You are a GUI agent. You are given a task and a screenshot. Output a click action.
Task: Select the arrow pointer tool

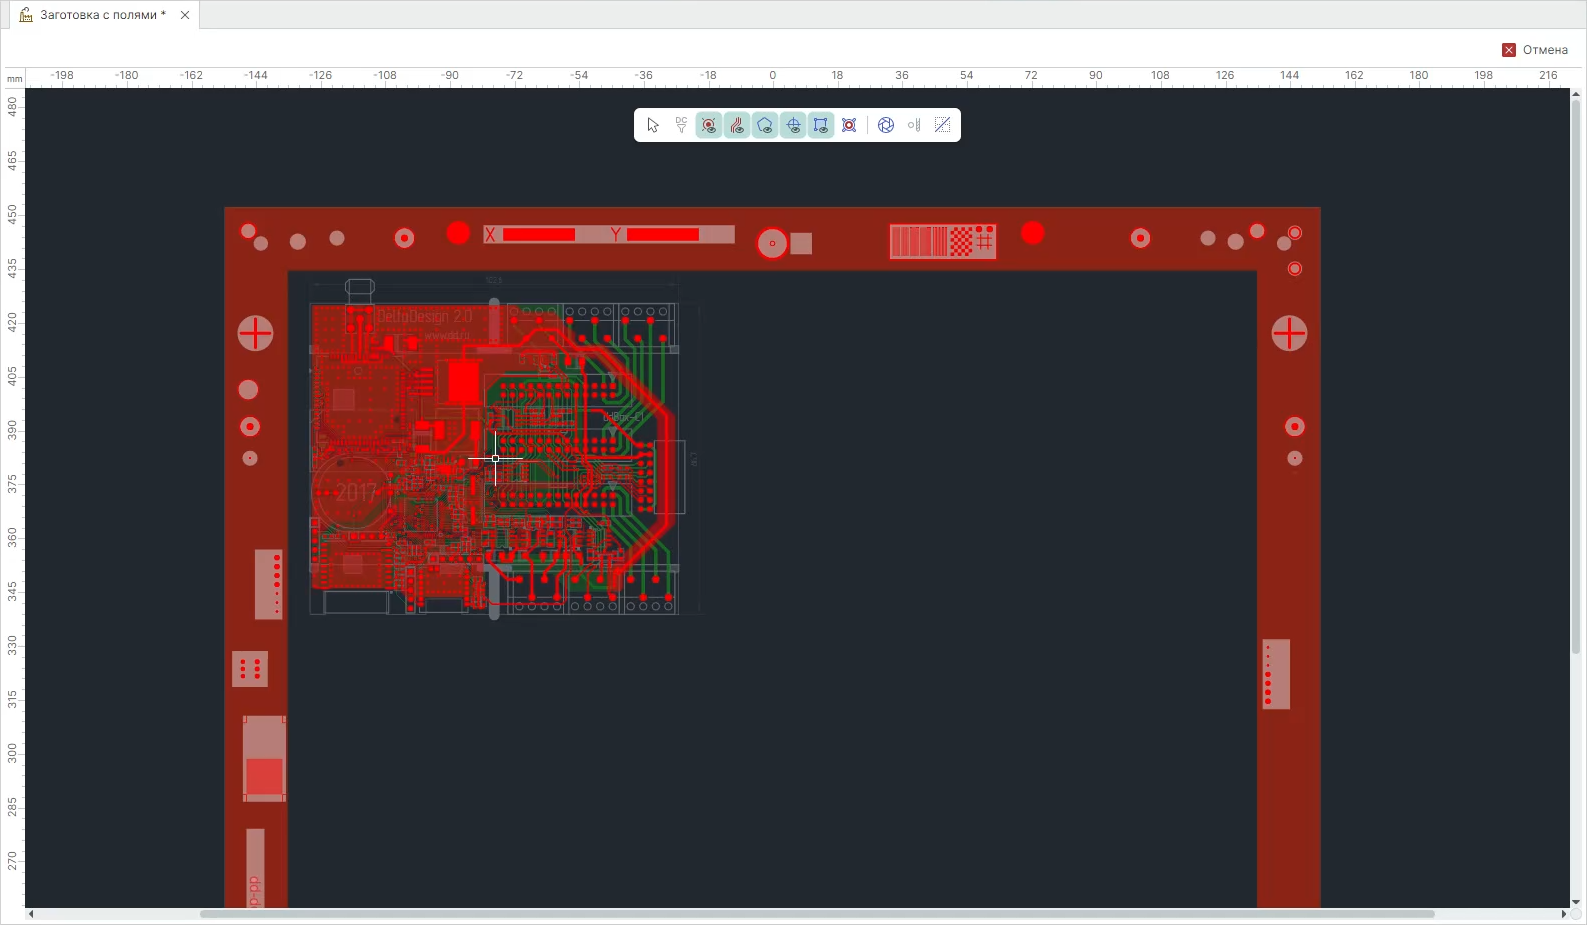coord(653,125)
